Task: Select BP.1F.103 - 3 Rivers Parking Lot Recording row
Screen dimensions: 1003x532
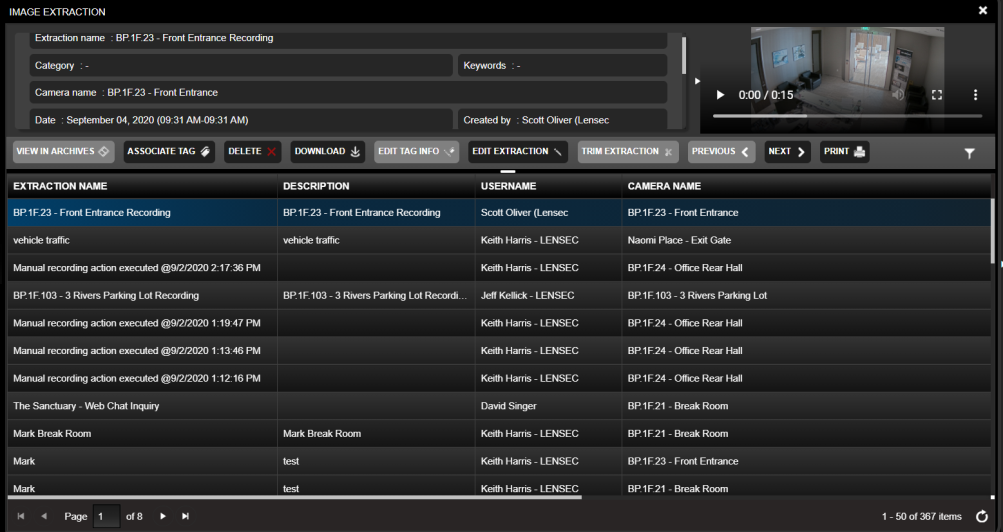Action: coord(499,295)
